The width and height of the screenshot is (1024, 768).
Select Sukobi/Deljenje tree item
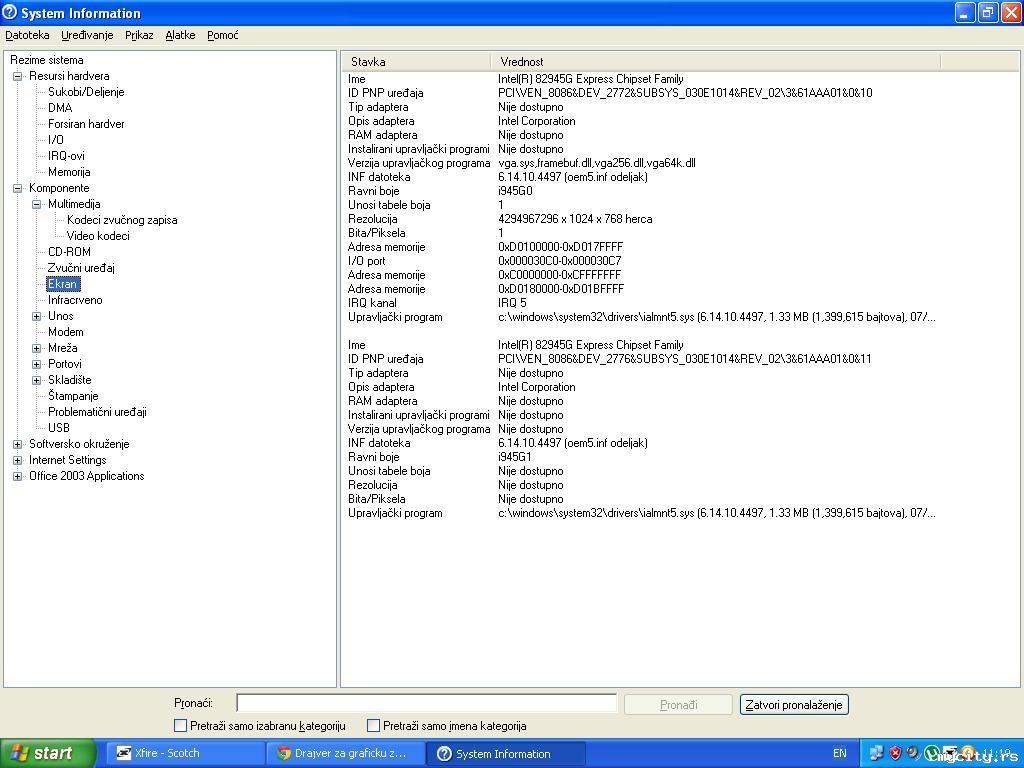point(86,92)
